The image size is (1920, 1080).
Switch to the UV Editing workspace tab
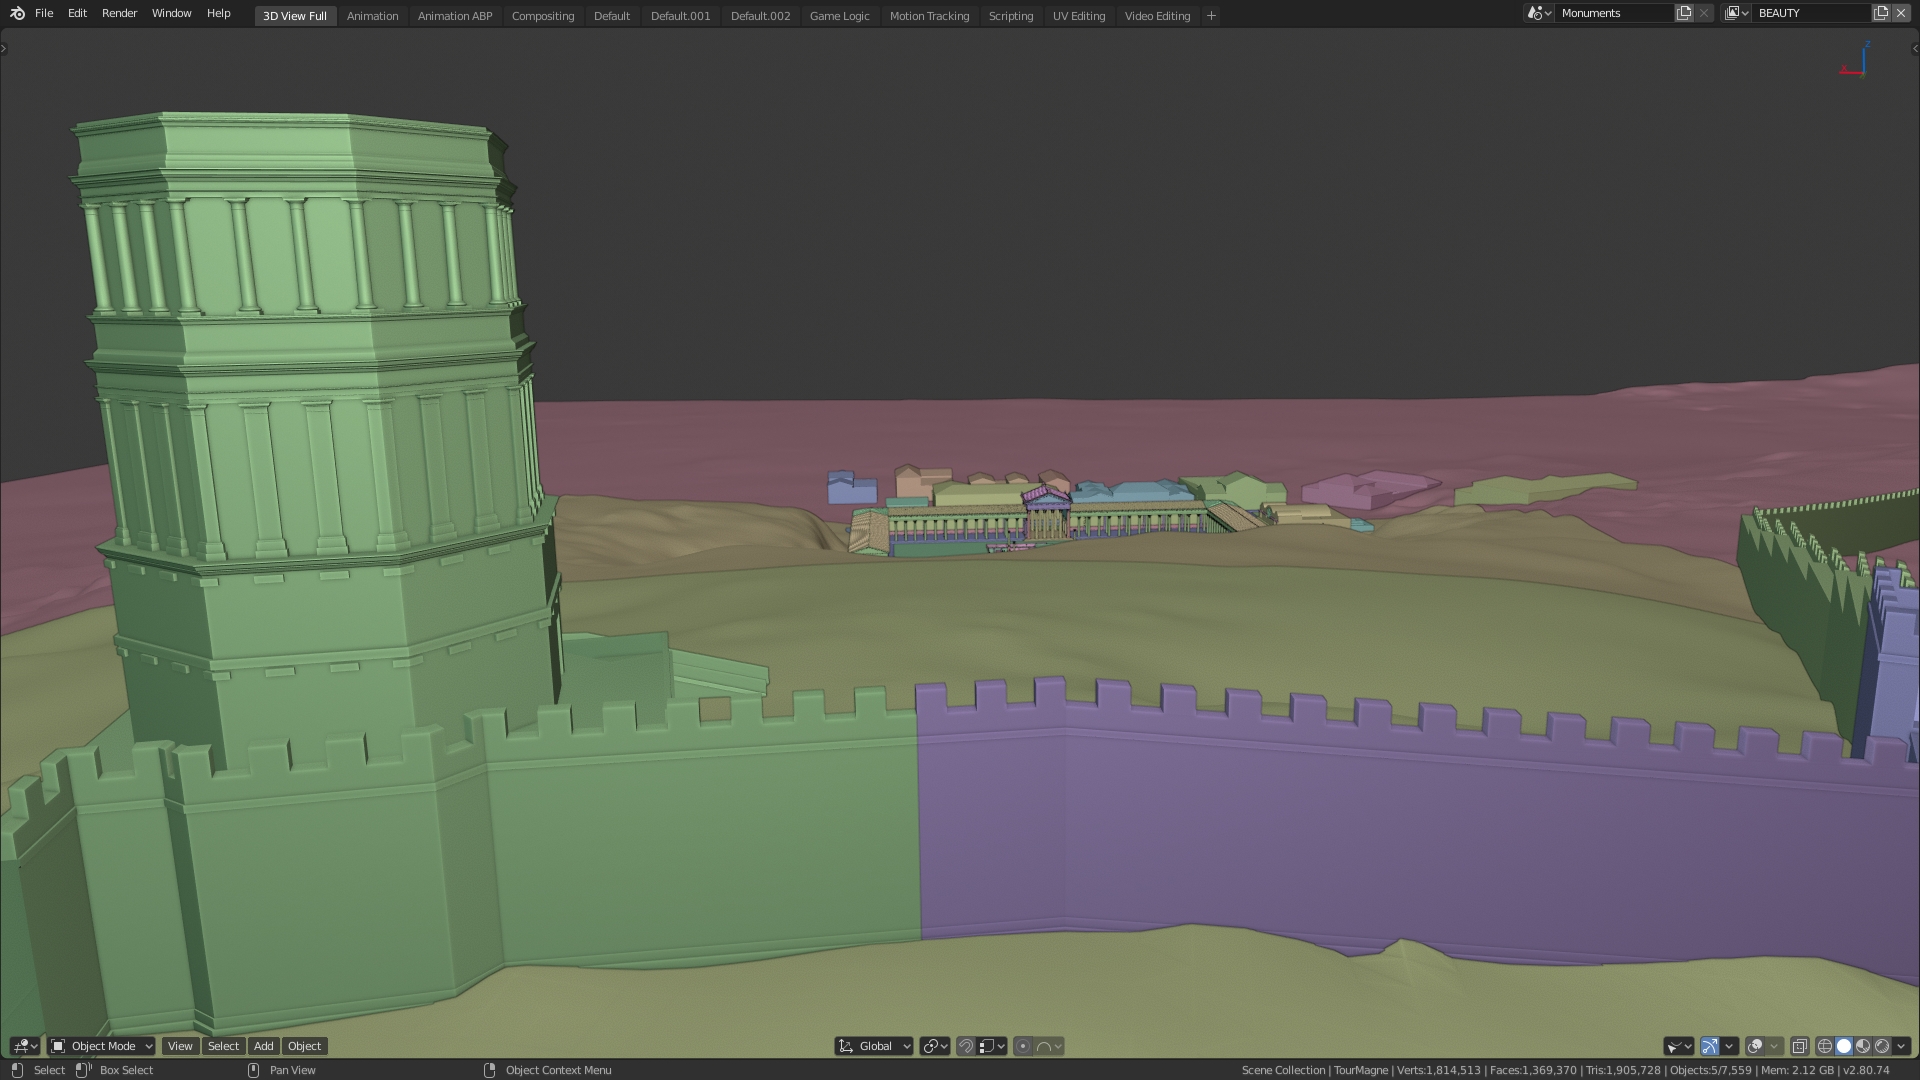pos(1078,16)
